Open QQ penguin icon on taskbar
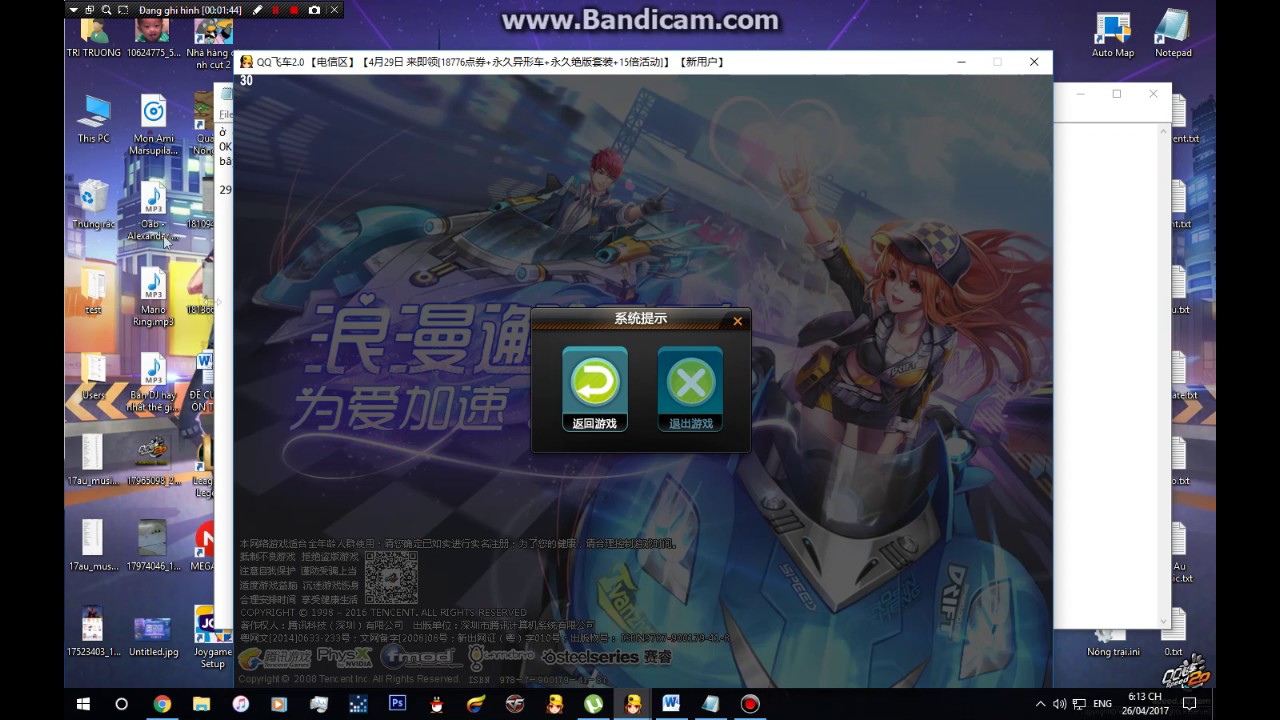This screenshot has height=720, width=1280. (x=436, y=704)
